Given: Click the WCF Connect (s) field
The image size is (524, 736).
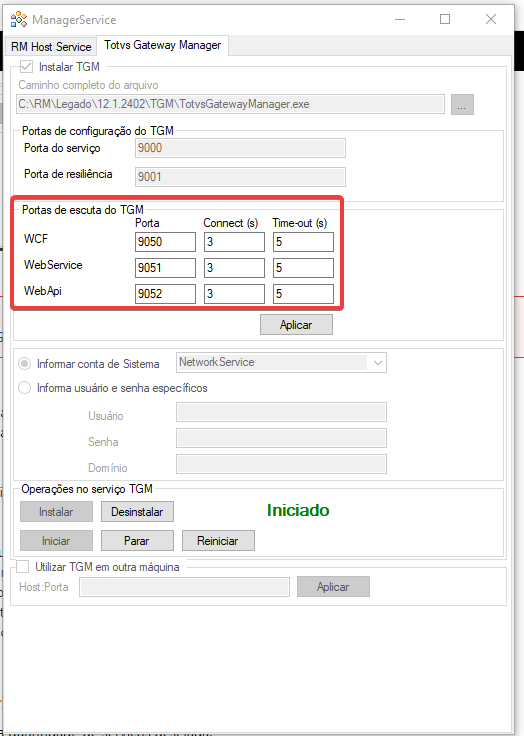Looking at the screenshot, I should [234, 242].
